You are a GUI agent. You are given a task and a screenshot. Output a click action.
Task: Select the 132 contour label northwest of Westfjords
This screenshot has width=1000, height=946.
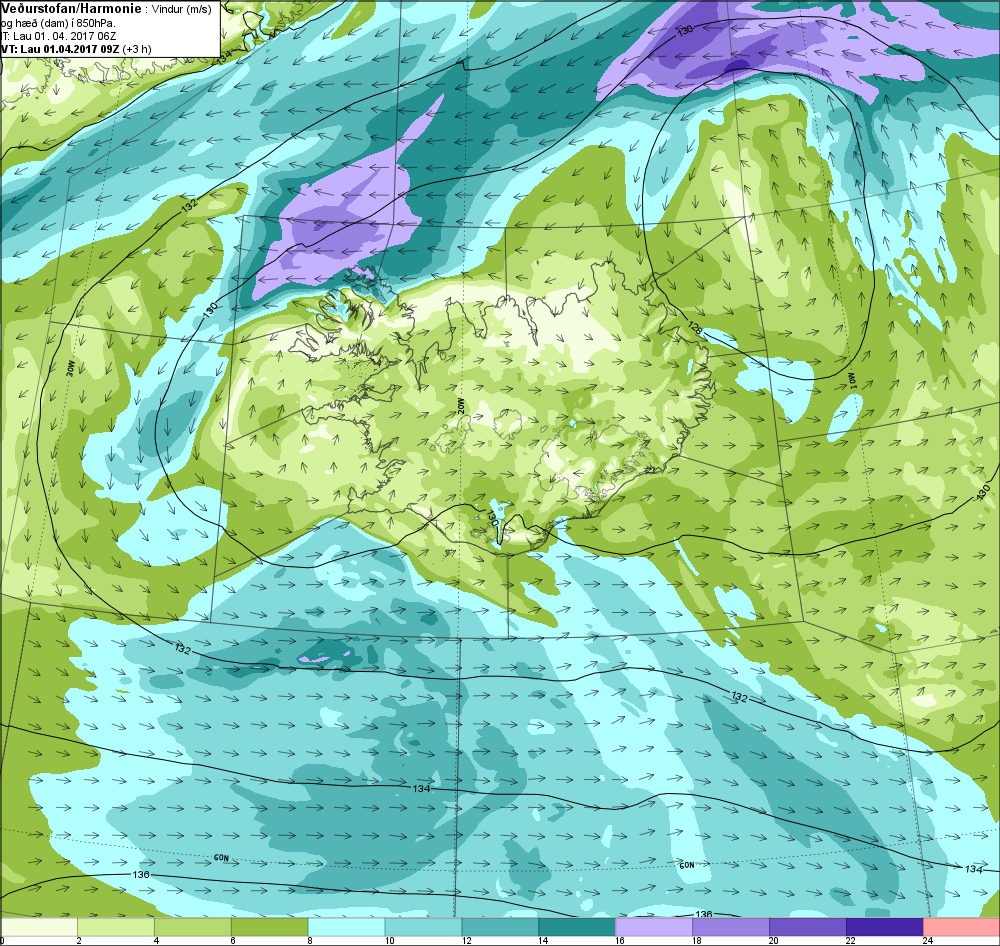point(189,205)
